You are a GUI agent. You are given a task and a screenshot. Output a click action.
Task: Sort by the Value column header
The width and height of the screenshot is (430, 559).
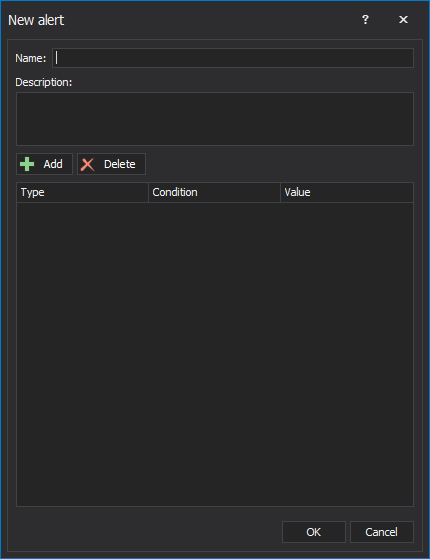tap(347, 192)
